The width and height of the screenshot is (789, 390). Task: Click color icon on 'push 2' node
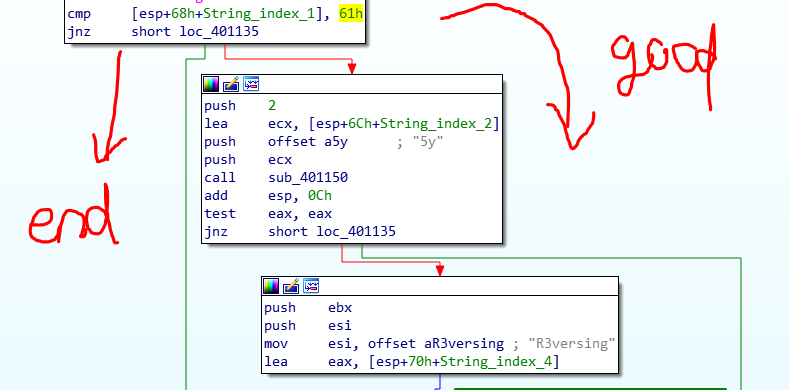(x=211, y=84)
